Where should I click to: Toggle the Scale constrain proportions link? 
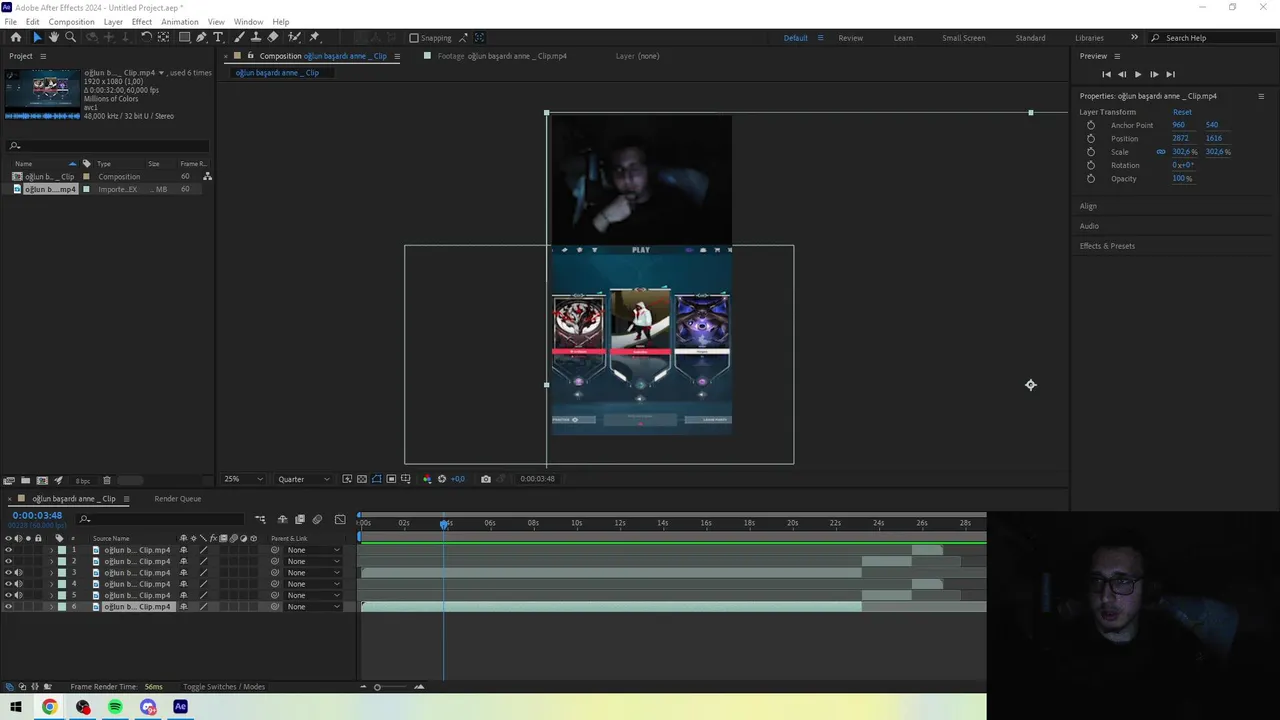point(1161,152)
